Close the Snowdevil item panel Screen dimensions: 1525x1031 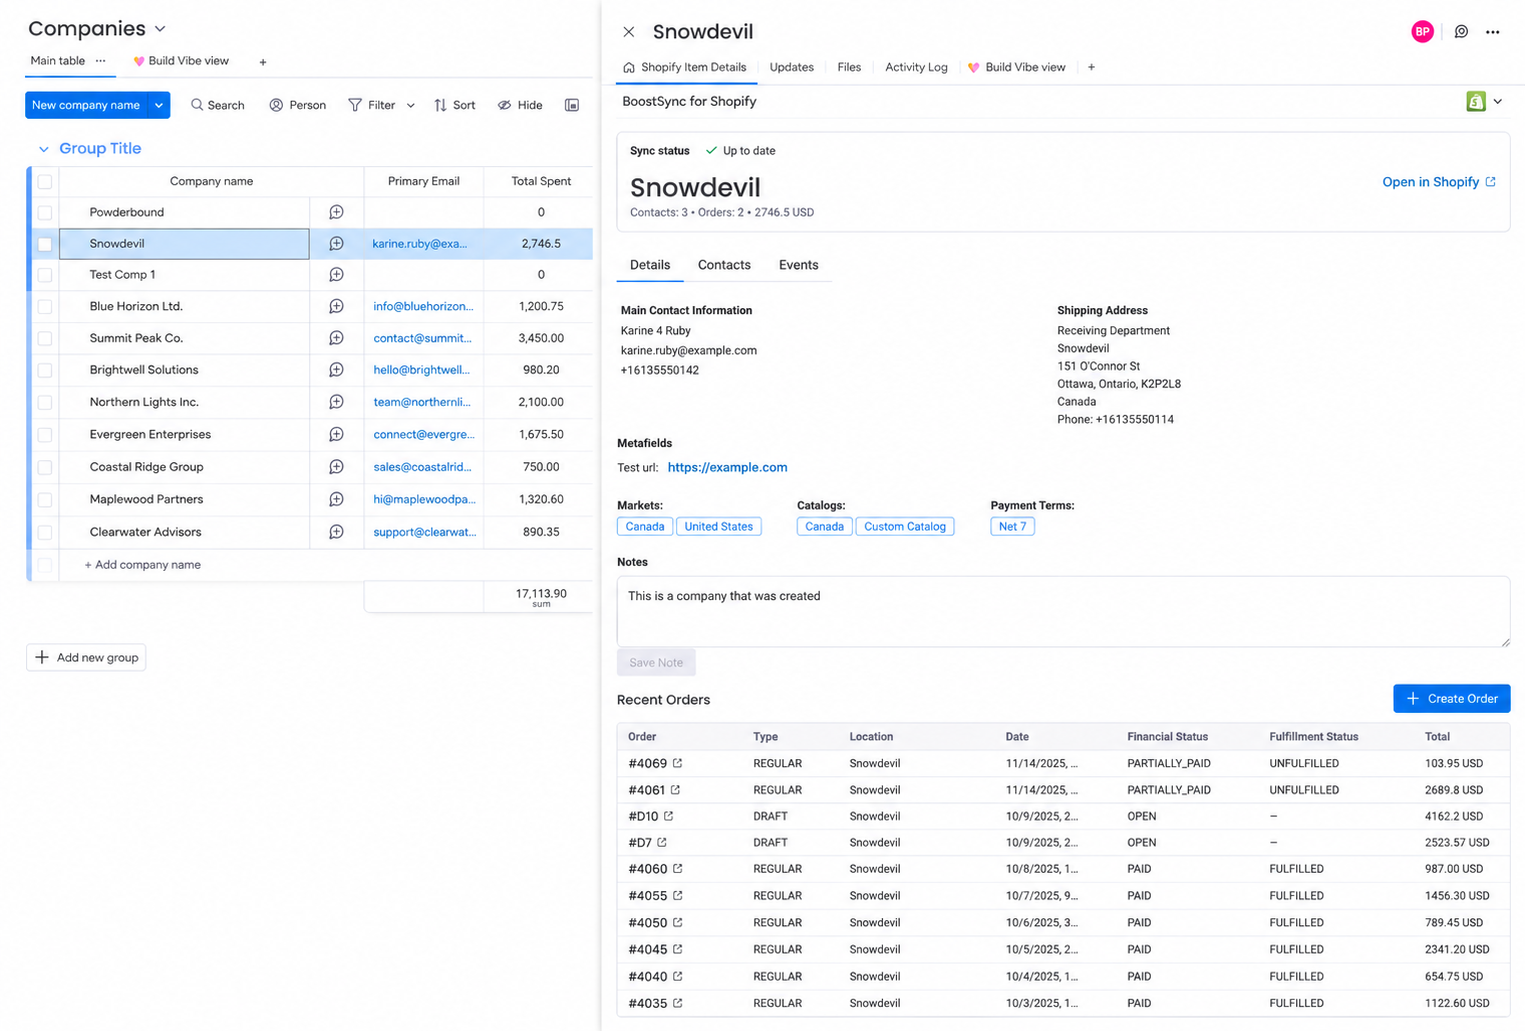tap(628, 32)
